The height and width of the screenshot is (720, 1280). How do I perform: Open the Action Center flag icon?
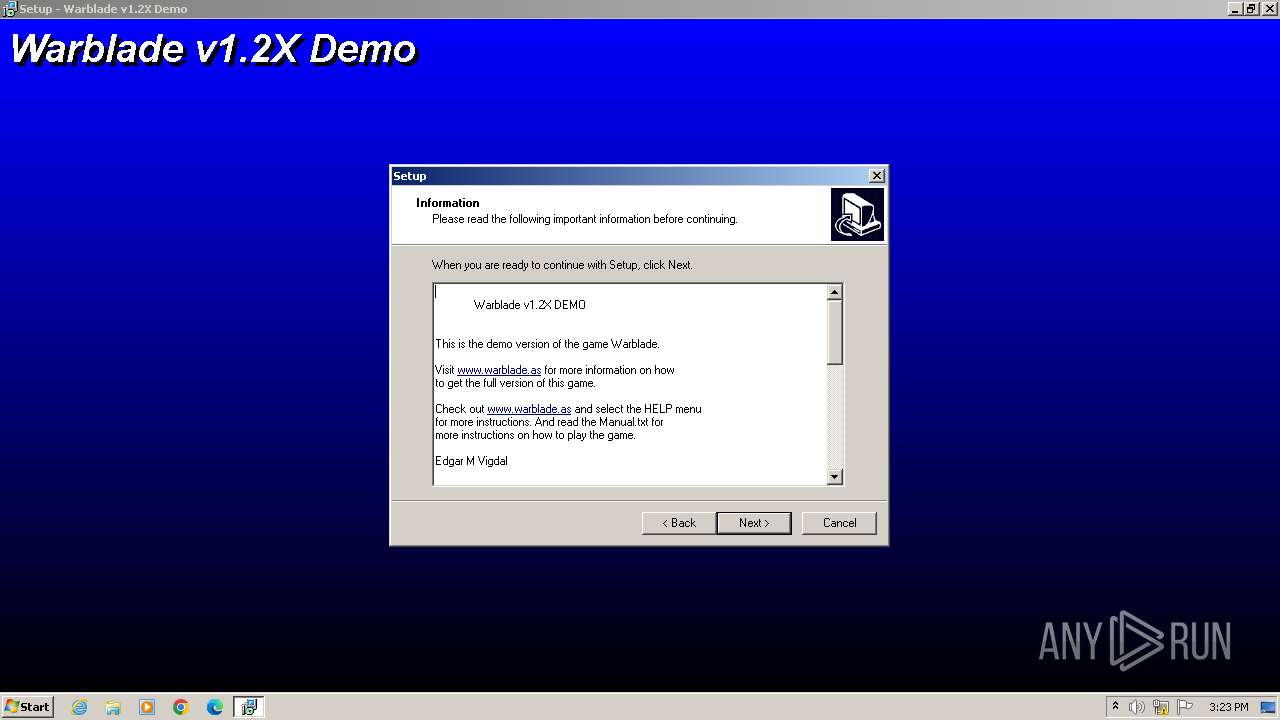click(x=1185, y=707)
